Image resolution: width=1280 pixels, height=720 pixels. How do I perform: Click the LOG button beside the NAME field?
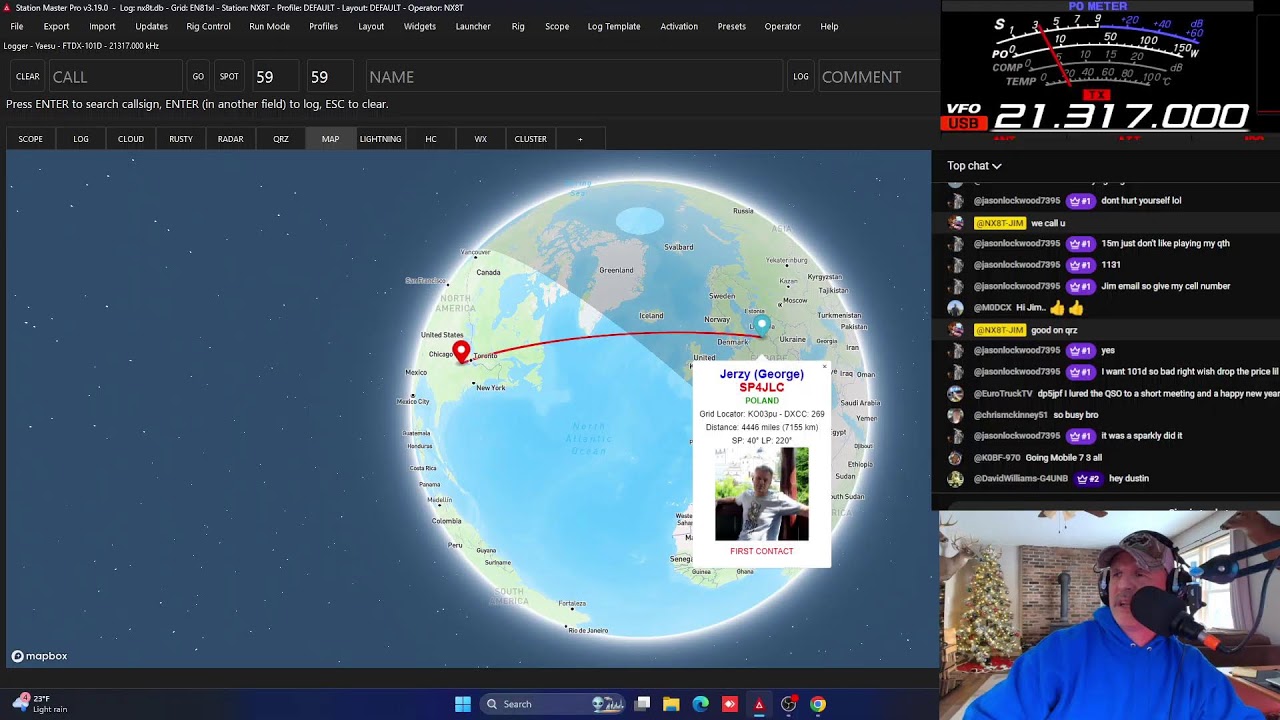tap(801, 77)
